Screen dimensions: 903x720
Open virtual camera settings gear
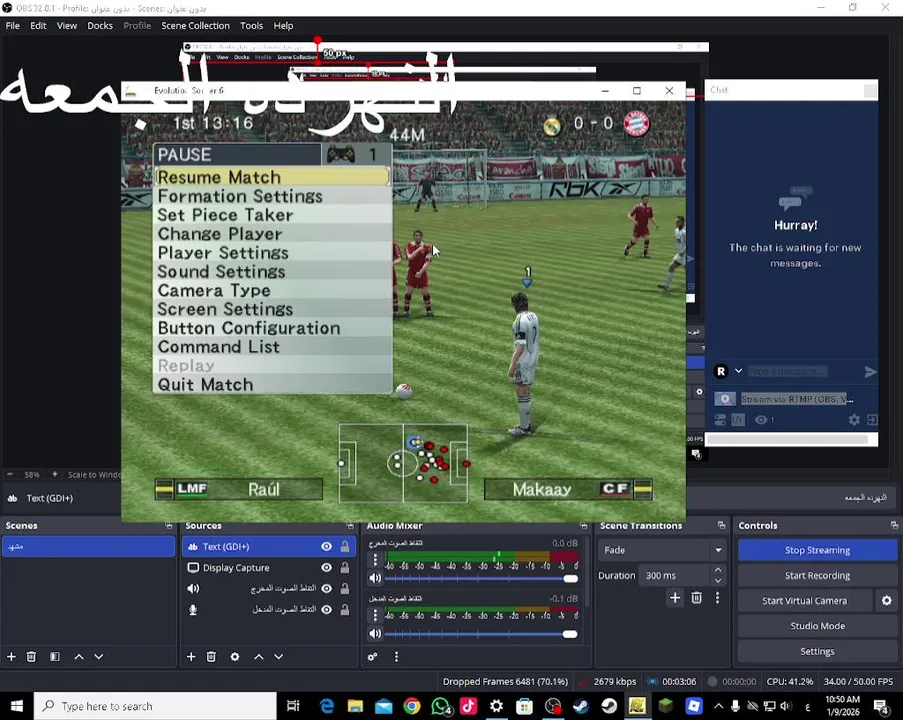pos(886,601)
